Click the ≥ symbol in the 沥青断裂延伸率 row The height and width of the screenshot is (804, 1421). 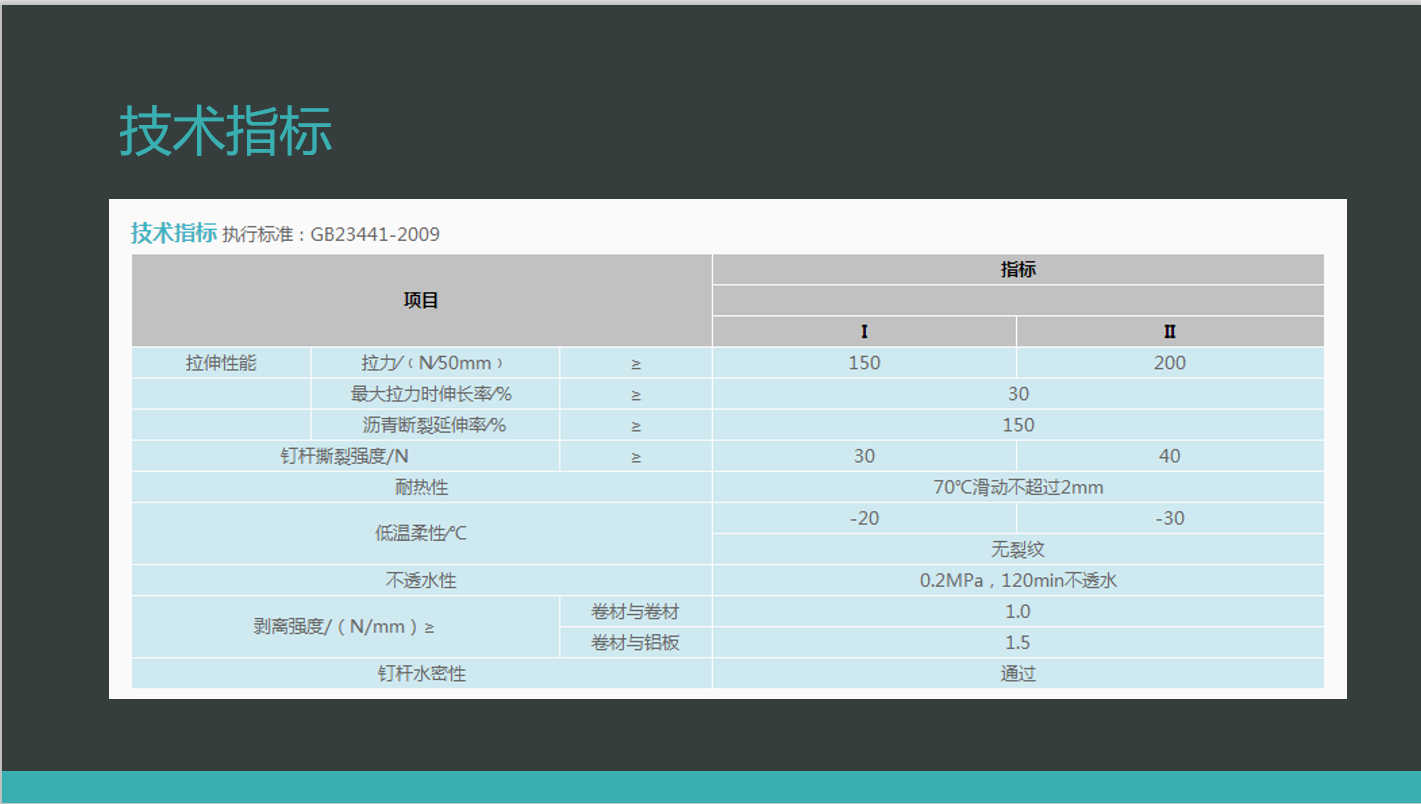click(636, 426)
